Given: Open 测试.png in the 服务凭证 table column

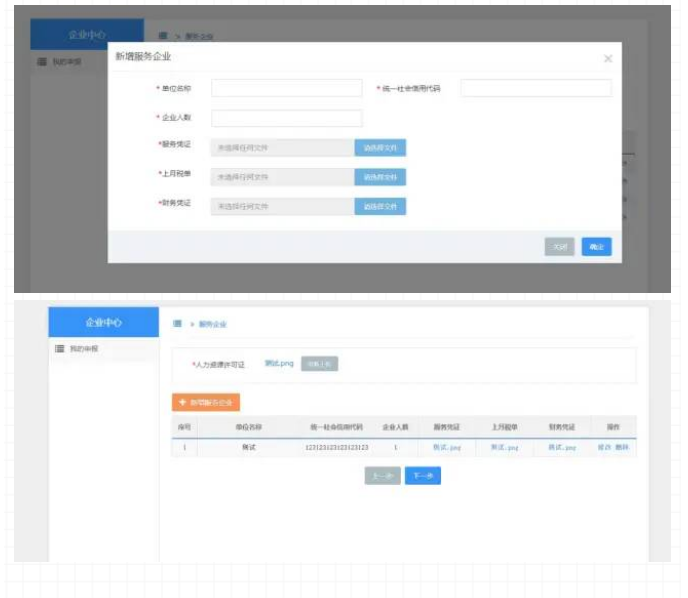Looking at the screenshot, I should (447, 448).
